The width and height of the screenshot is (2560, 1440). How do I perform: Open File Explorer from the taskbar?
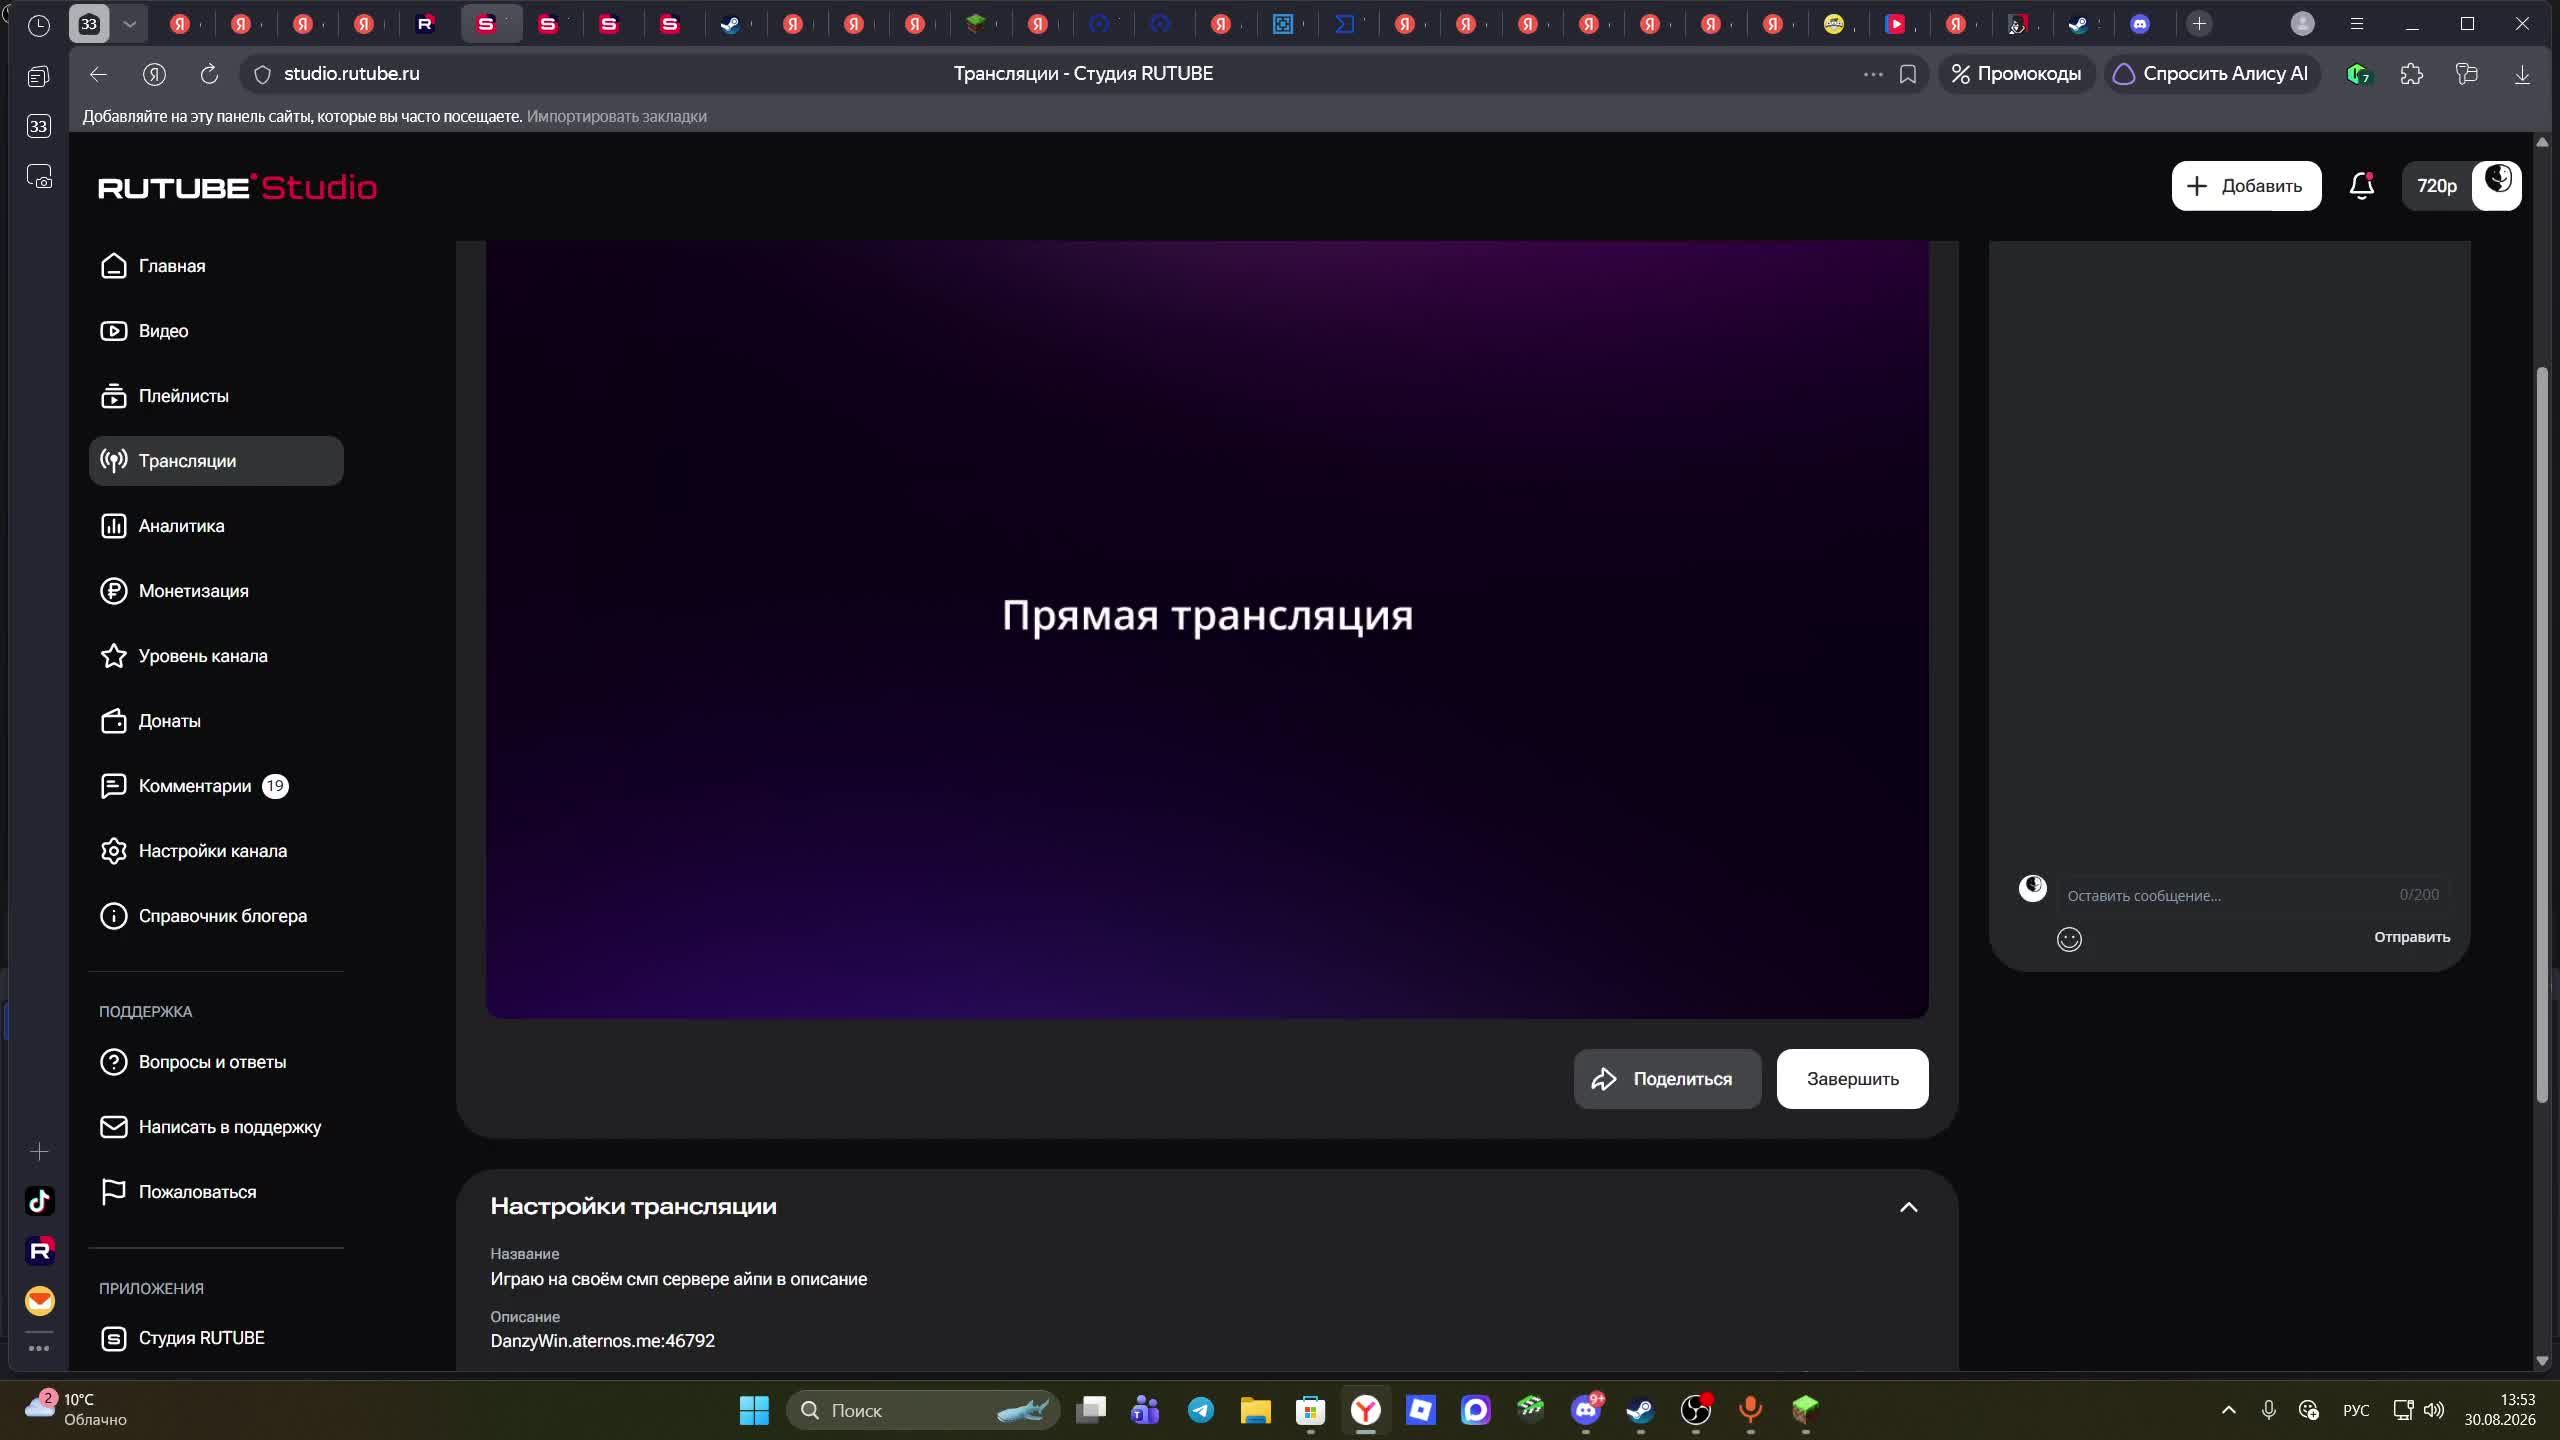point(1255,1410)
